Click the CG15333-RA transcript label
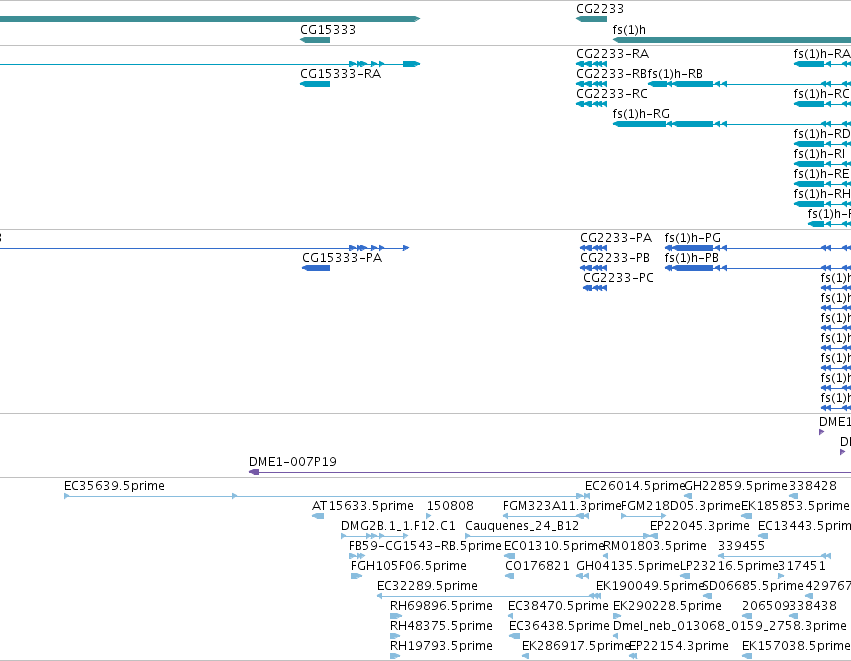 click(x=340, y=74)
